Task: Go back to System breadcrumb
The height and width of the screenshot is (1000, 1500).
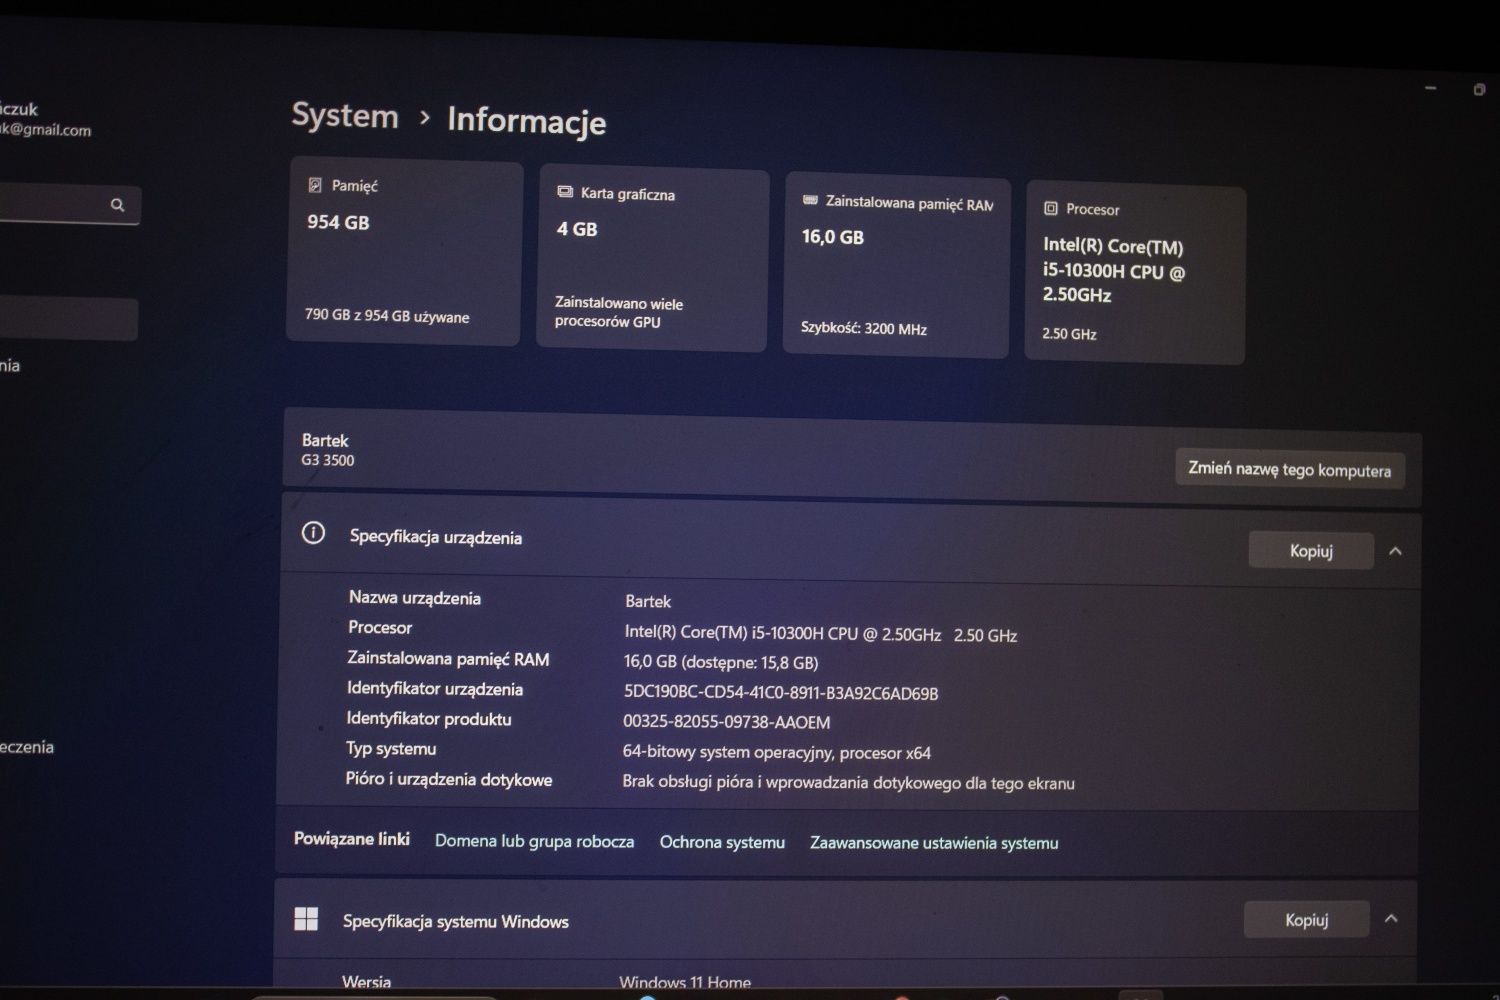Action: pos(345,116)
